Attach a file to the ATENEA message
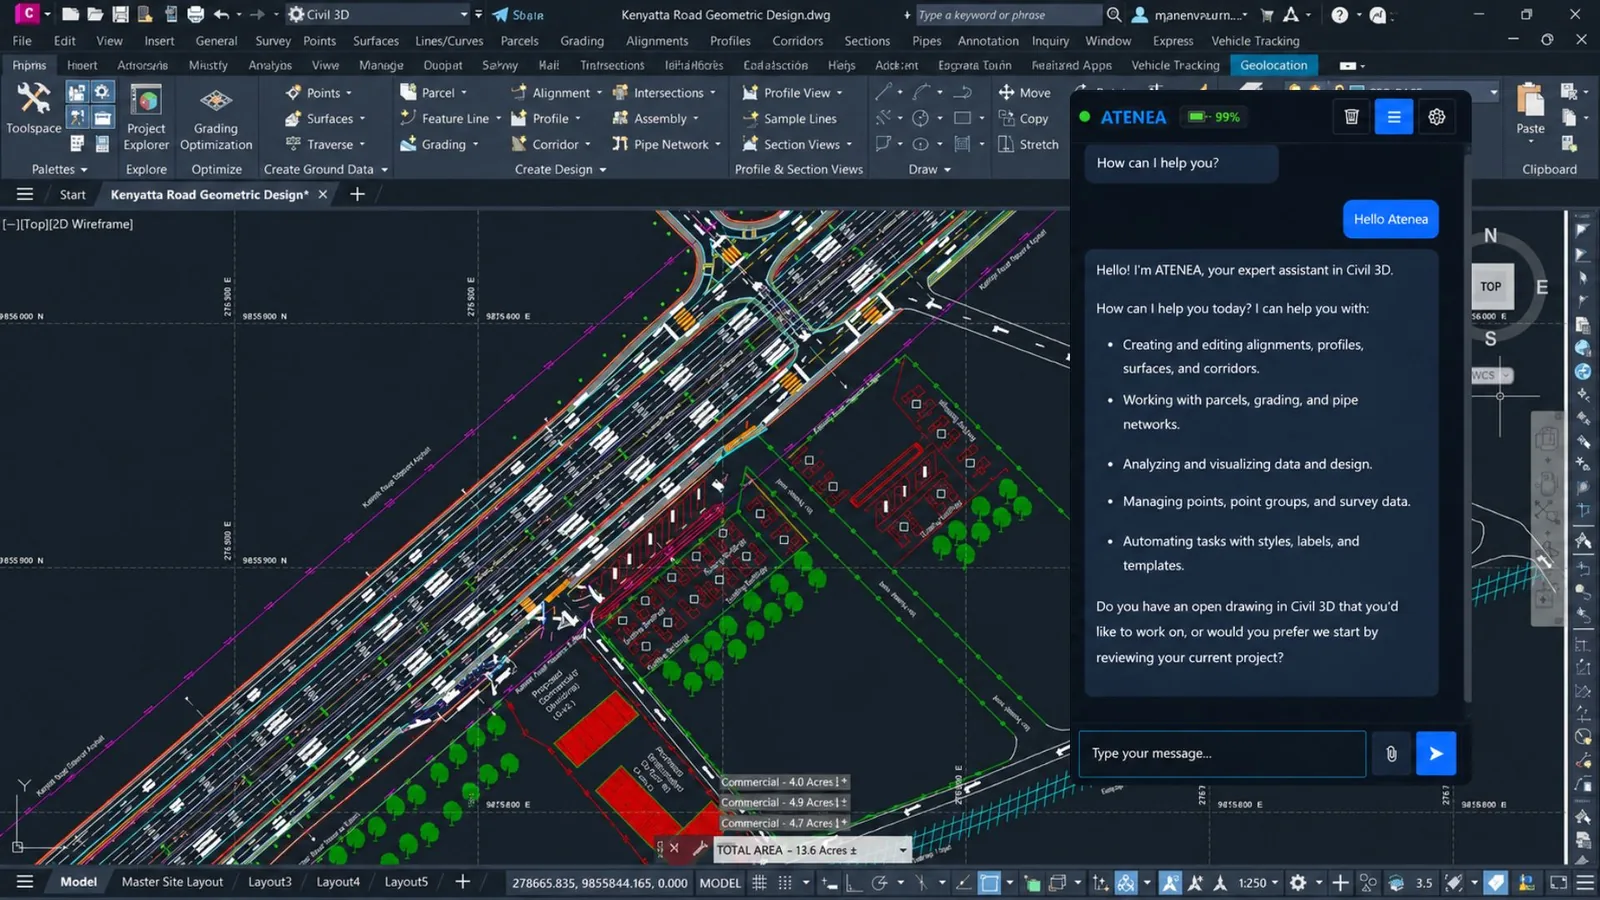Image resolution: width=1600 pixels, height=900 pixels. click(x=1391, y=754)
